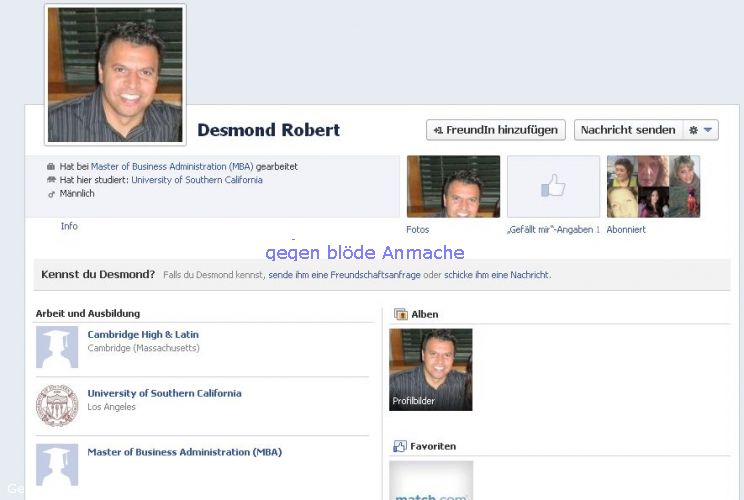Open the large profile picture

pos(115,74)
